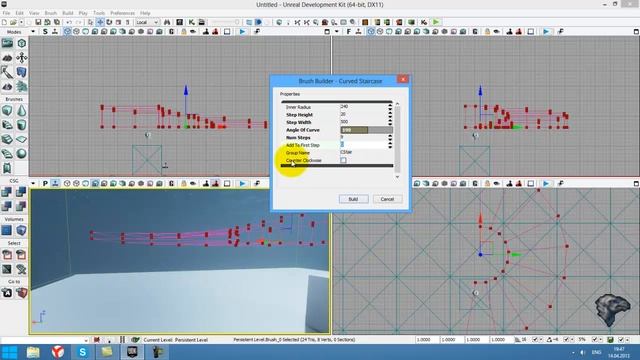Select the Cube brush builder

tap(7, 110)
